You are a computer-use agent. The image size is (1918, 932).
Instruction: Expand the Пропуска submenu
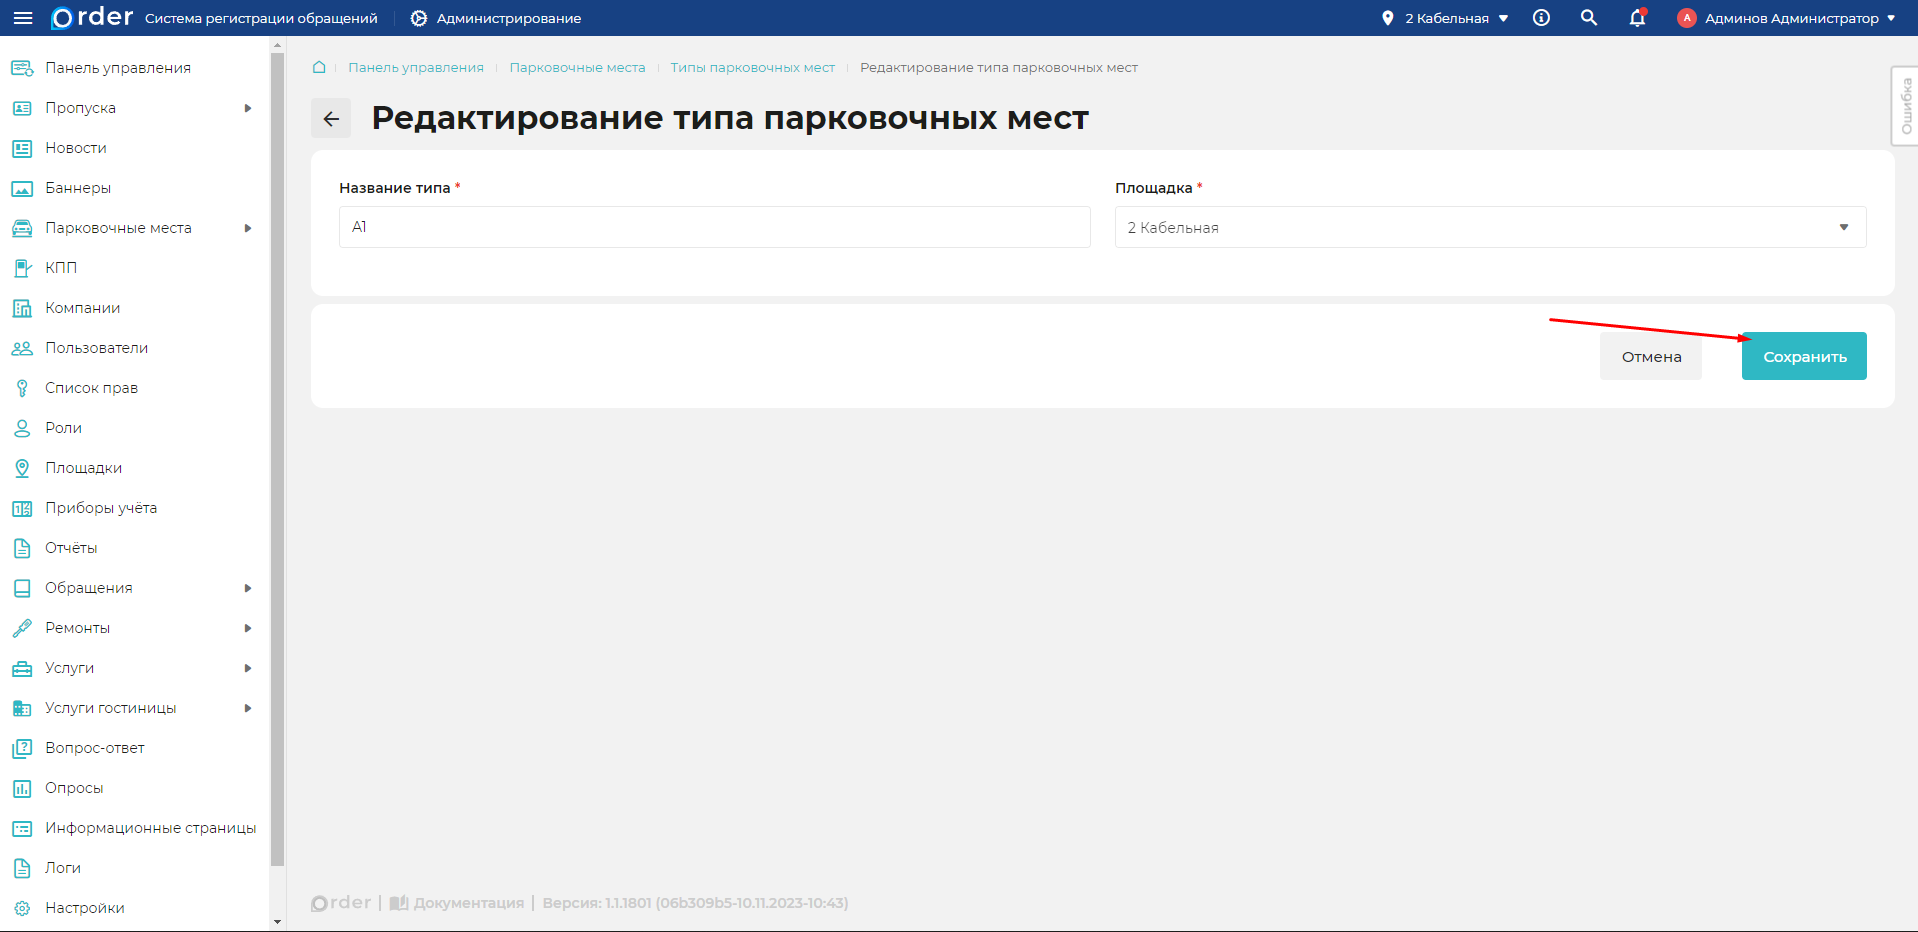click(249, 107)
